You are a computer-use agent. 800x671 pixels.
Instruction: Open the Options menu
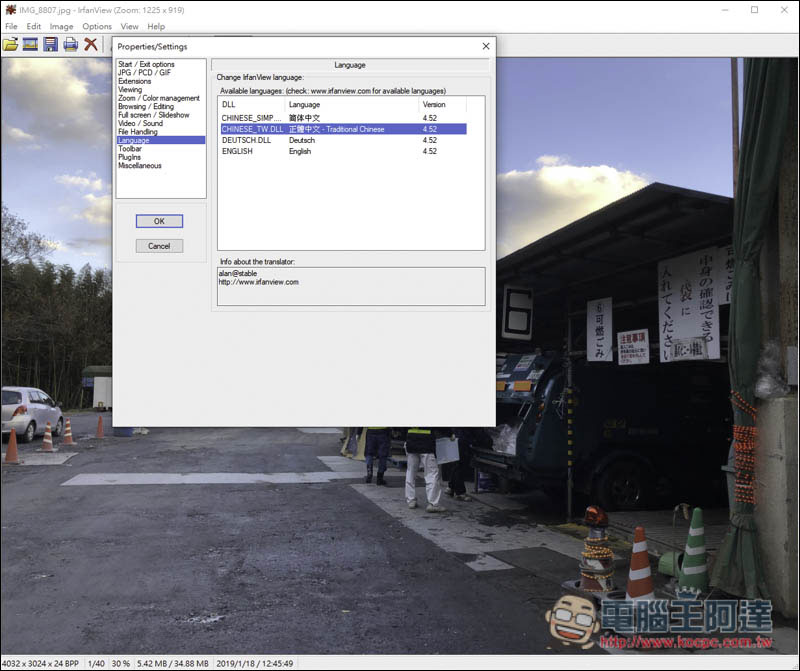(97, 26)
